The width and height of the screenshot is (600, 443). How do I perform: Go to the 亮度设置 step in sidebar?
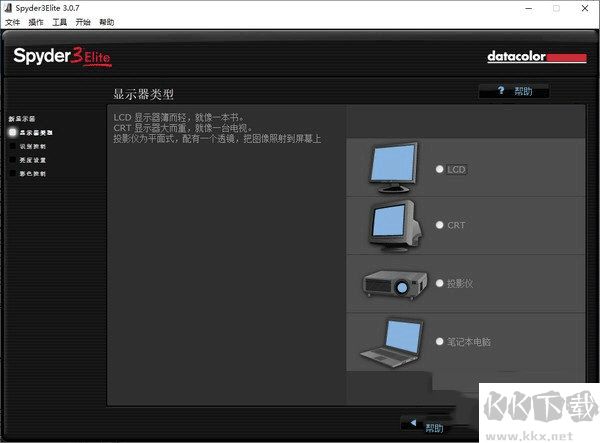click(28, 160)
